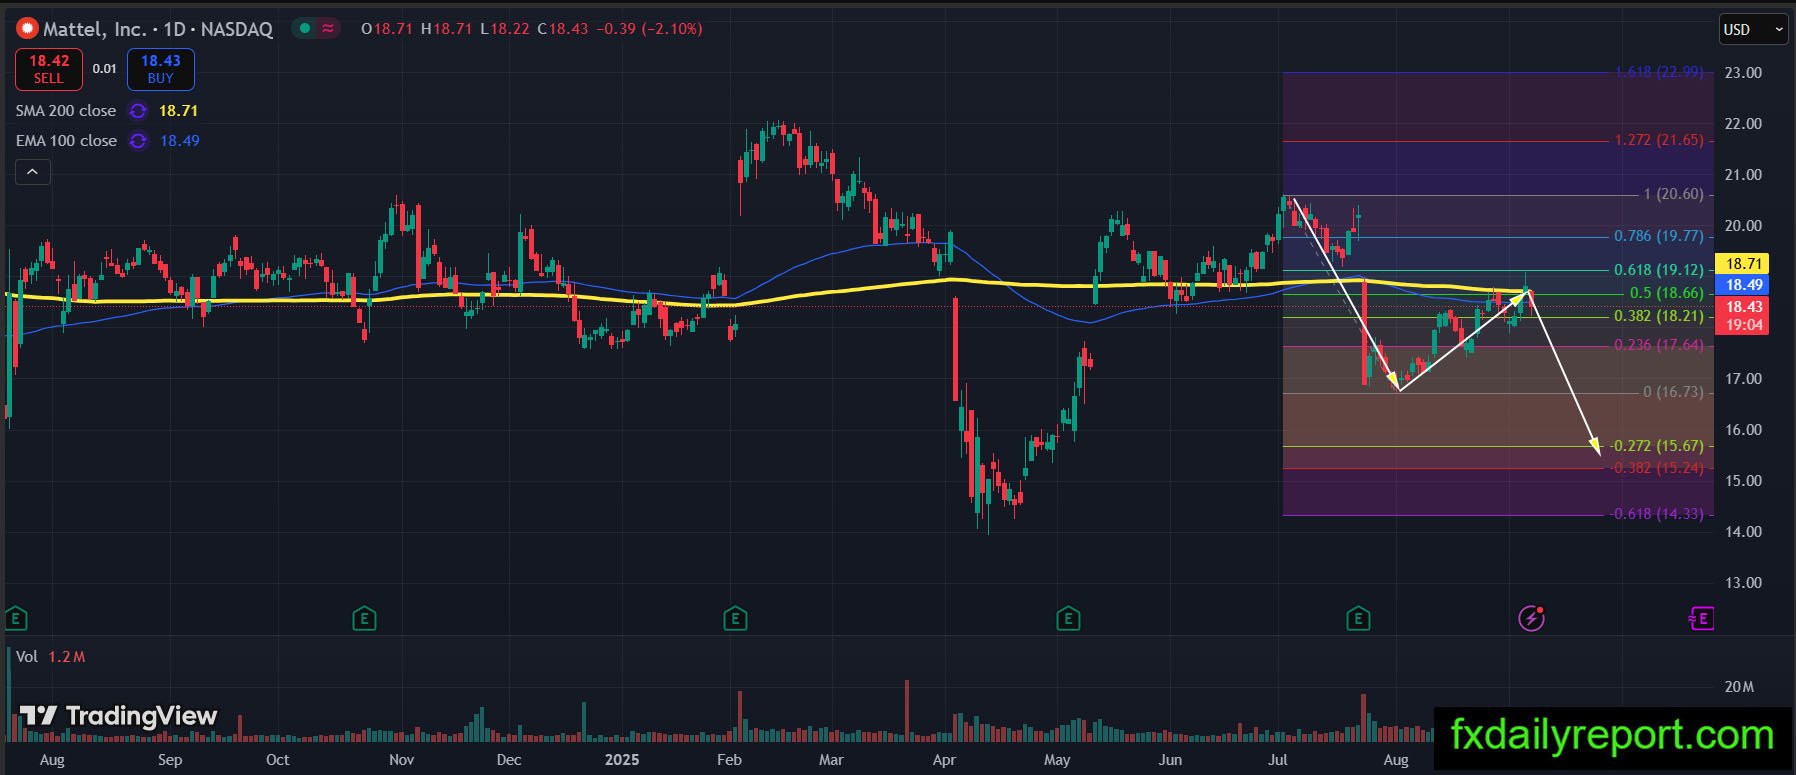Select the 0.786 (19.77) Fibonacci level label
The width and height of the screenshot is (1796, 775).
point(1659,236)
